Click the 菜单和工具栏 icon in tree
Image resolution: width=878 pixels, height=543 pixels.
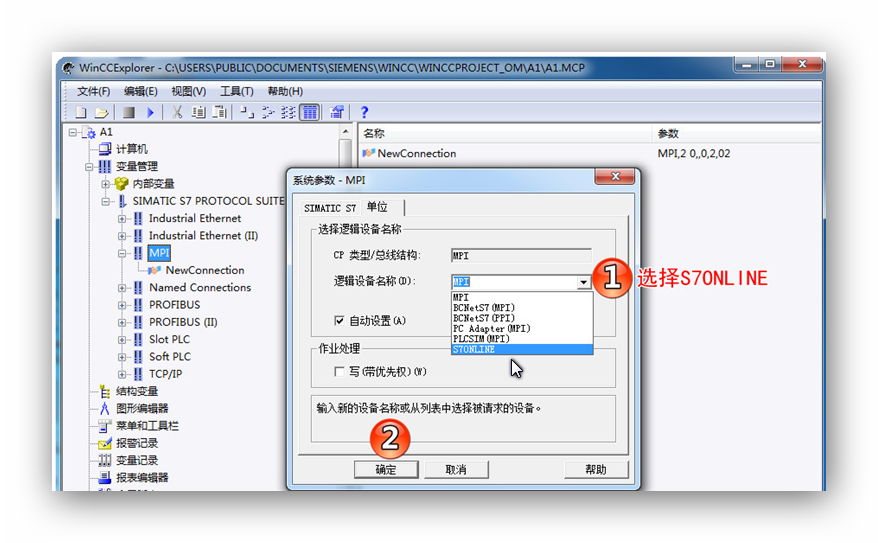(x=105, y=426)
